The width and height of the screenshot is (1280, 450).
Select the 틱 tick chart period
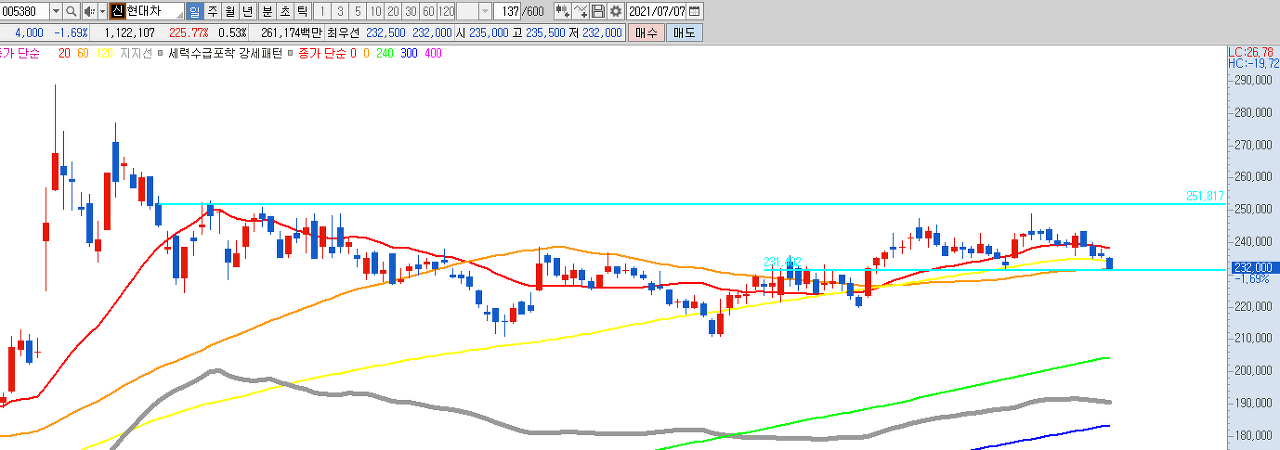tap(302, 11)
